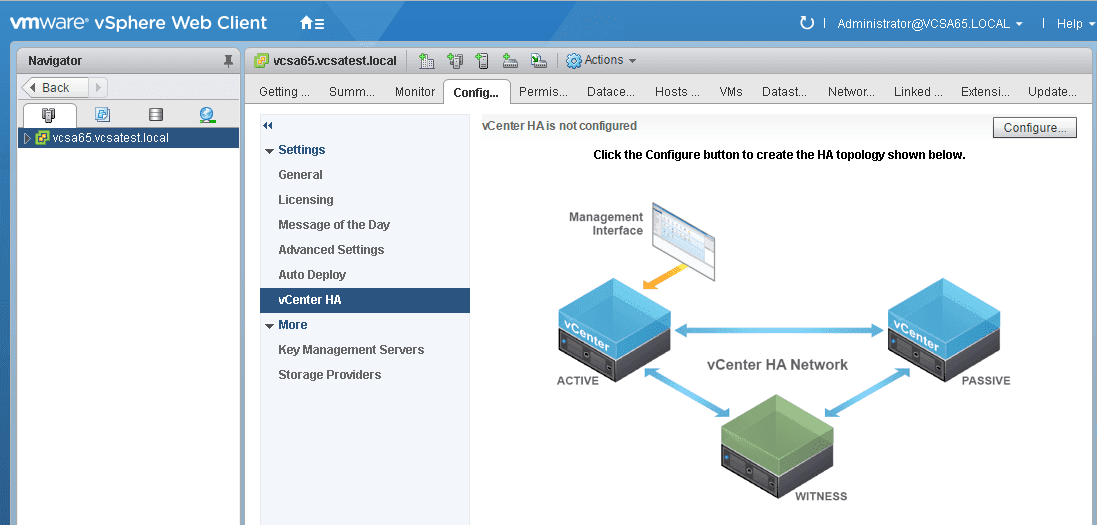
Task: Click the gear icon beside Actions
Action: pyautogui.click(x=574, y=61)
